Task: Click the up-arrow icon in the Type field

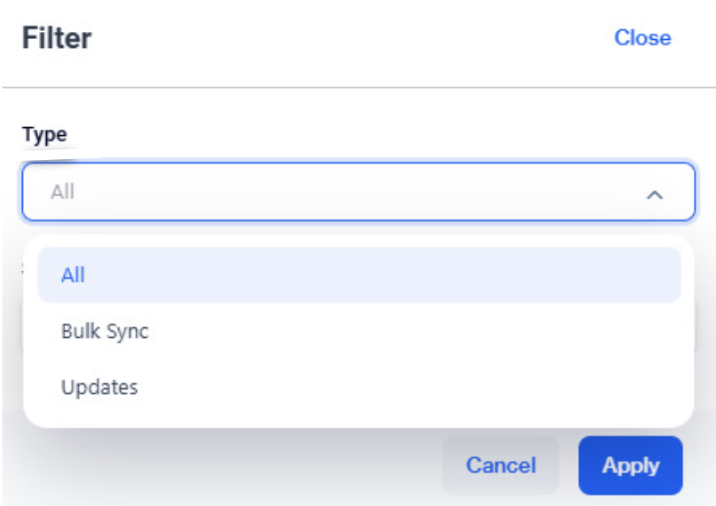Action: [x=654, y=195]
